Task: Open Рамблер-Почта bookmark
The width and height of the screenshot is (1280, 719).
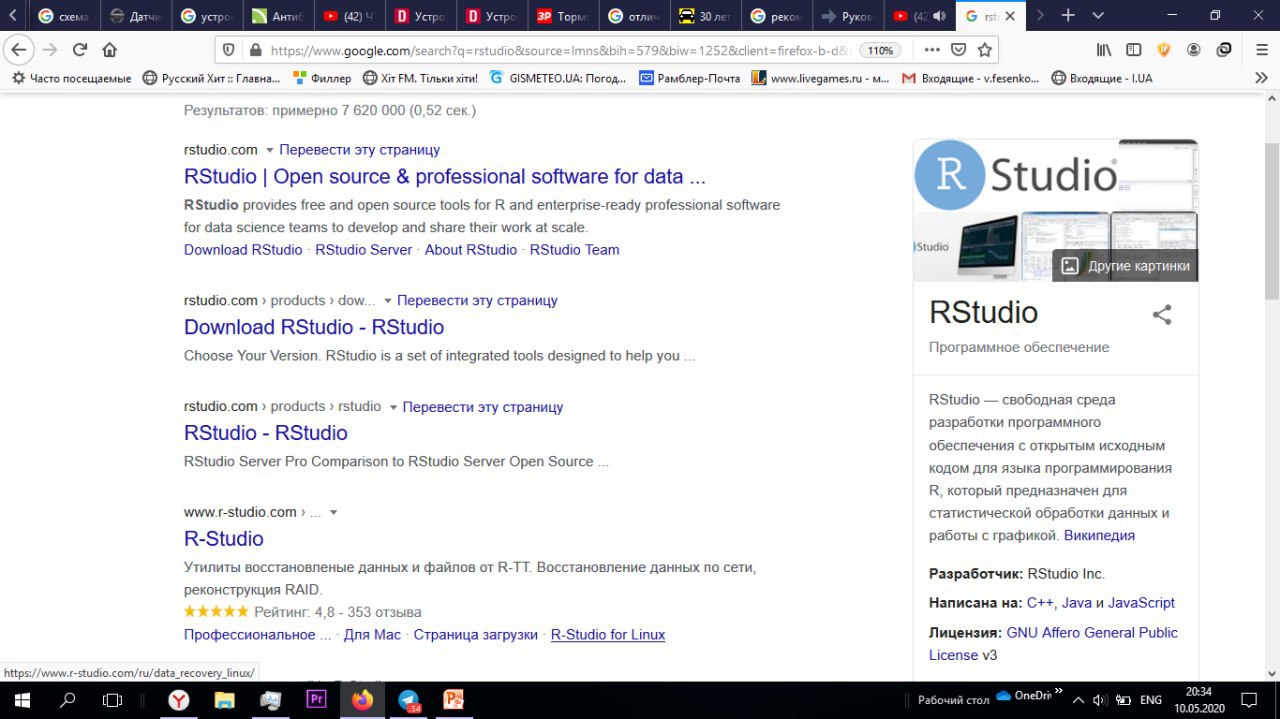Action: (x=689, y=78)
